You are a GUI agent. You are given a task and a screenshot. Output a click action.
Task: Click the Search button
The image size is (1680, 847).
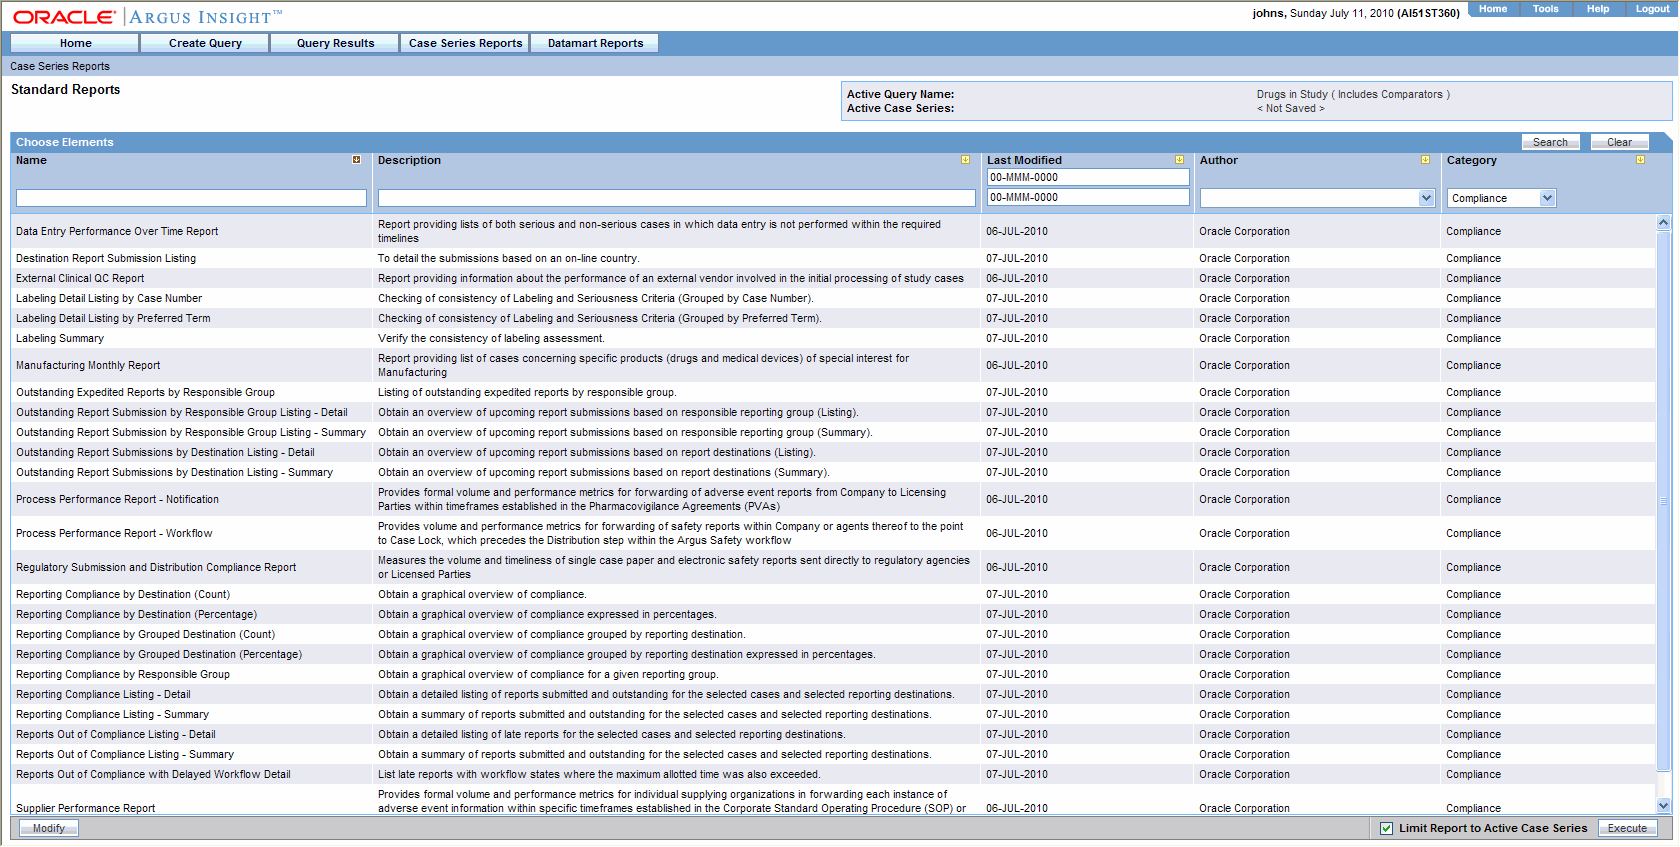[x=1551, y=142]
